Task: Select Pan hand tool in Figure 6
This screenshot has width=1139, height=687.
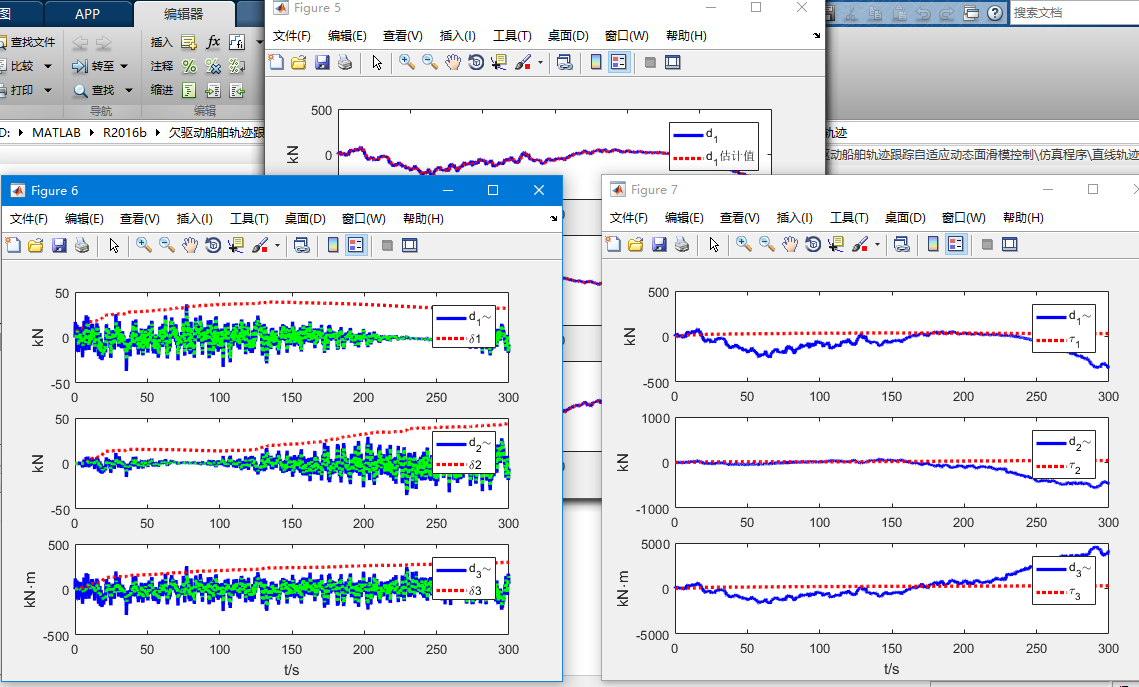Action: [x=190, y=245]
